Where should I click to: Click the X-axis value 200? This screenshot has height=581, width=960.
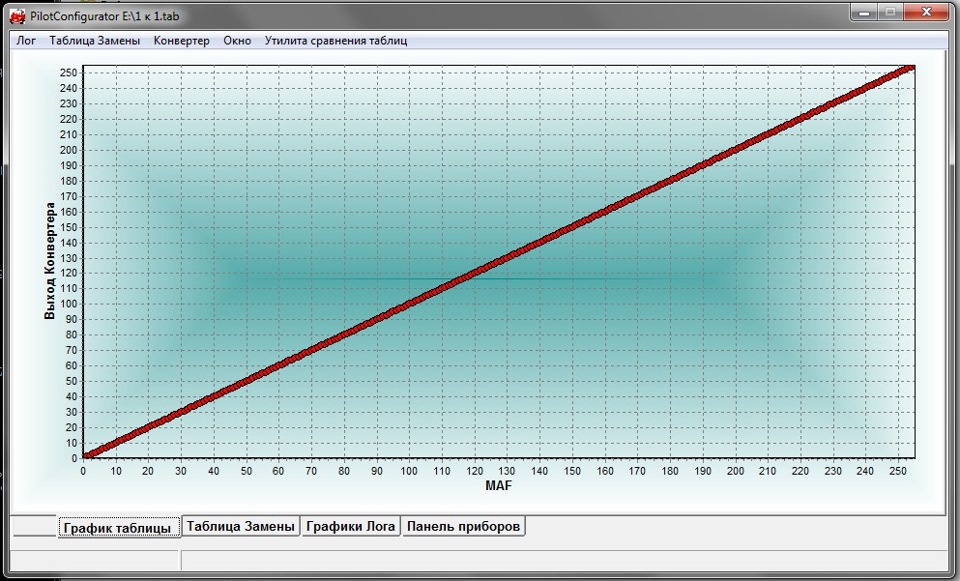click(735, 471)
